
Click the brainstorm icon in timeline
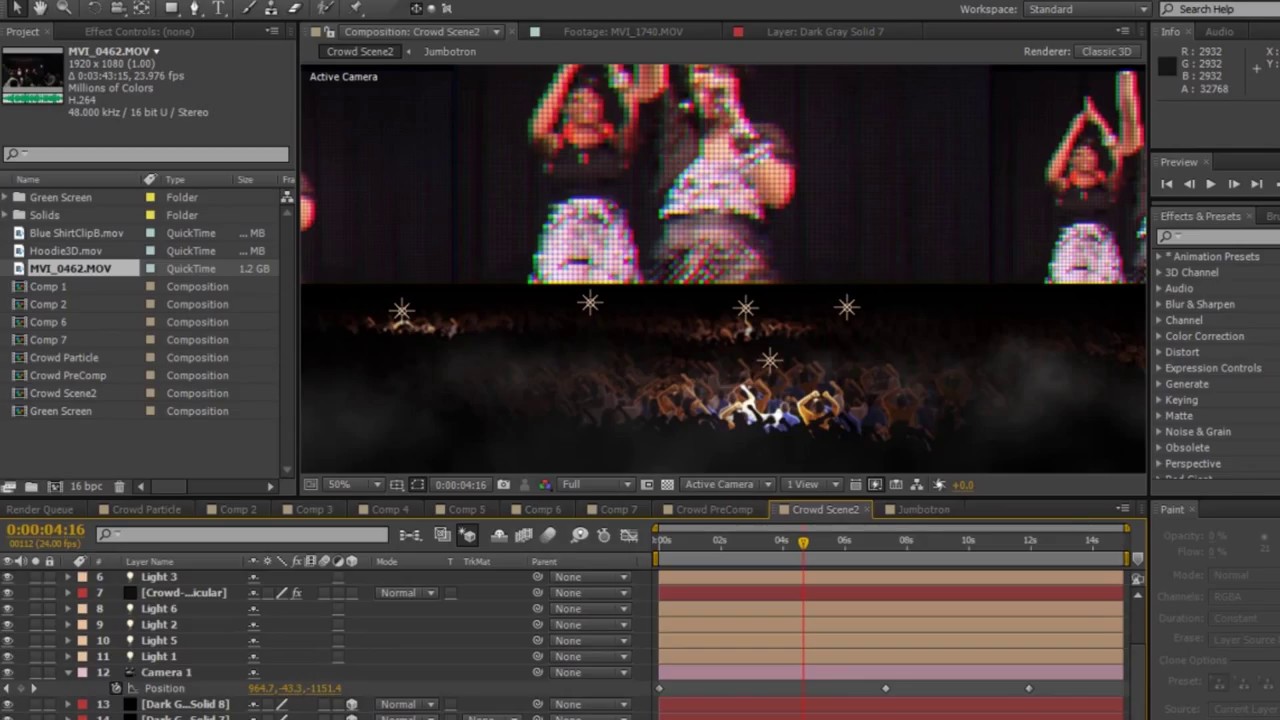(579, 536)
